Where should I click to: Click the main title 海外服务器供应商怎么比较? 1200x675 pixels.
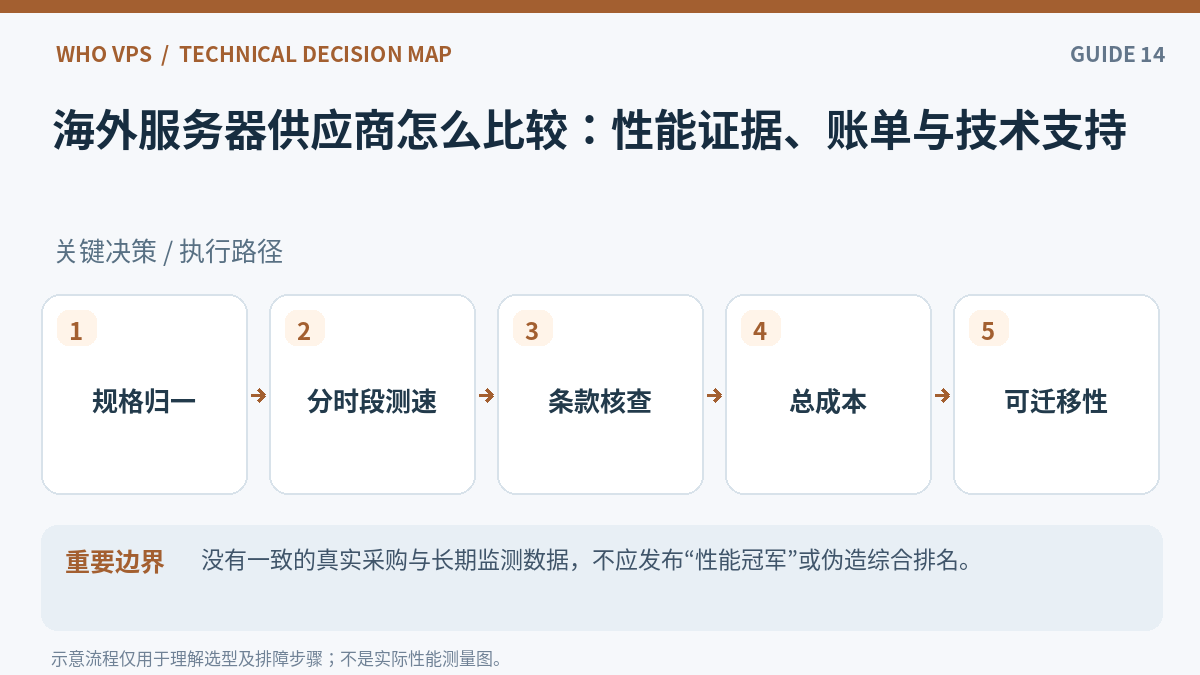click(590, 130)
